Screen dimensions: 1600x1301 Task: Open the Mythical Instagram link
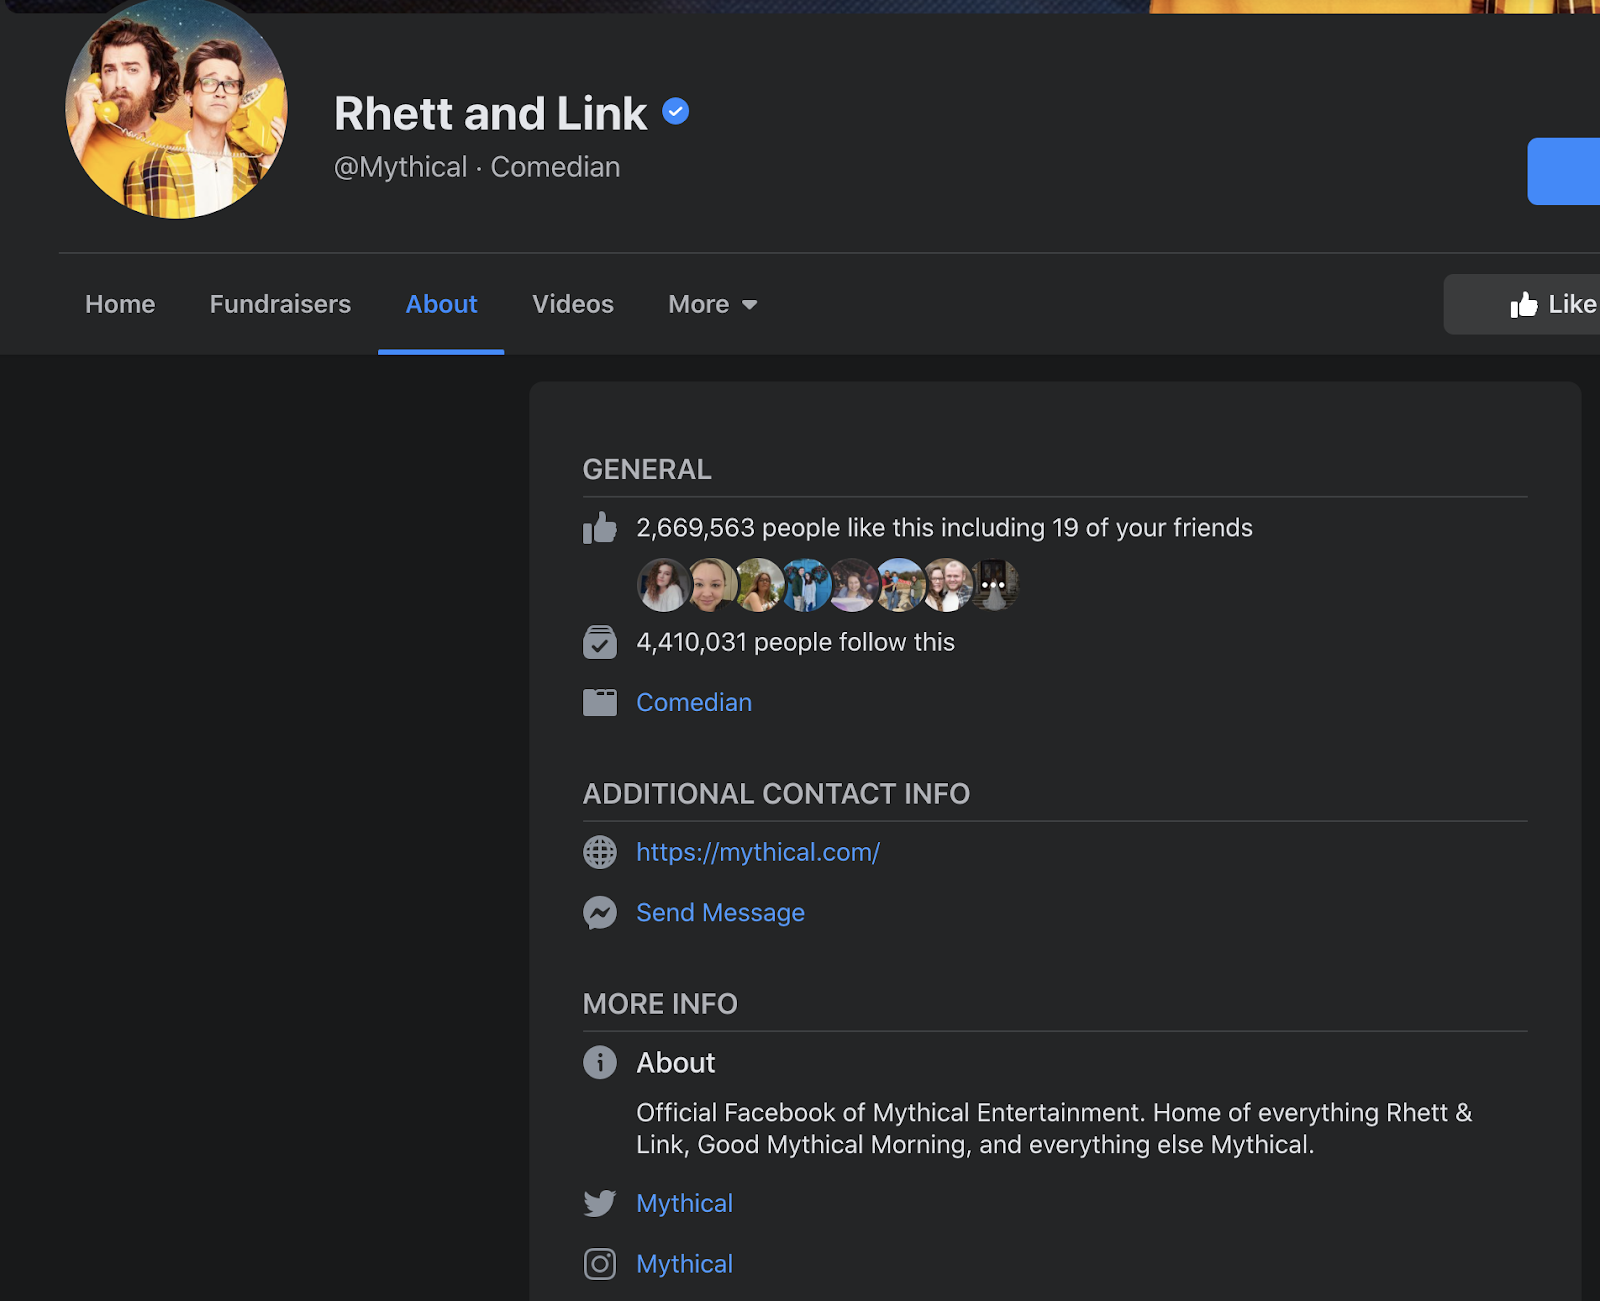point(685,1264)
